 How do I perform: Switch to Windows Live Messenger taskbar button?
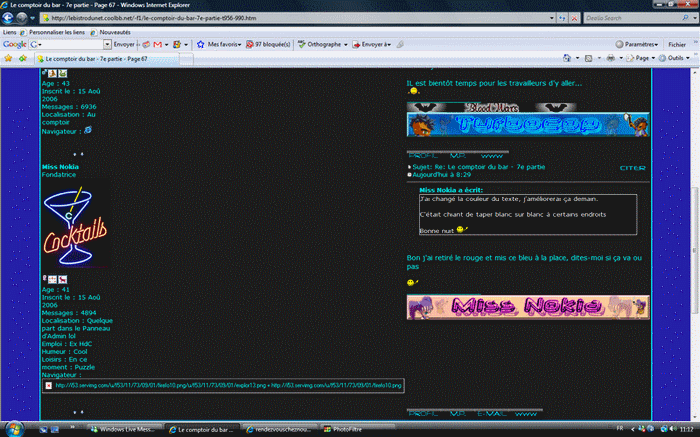click(124, 429)
